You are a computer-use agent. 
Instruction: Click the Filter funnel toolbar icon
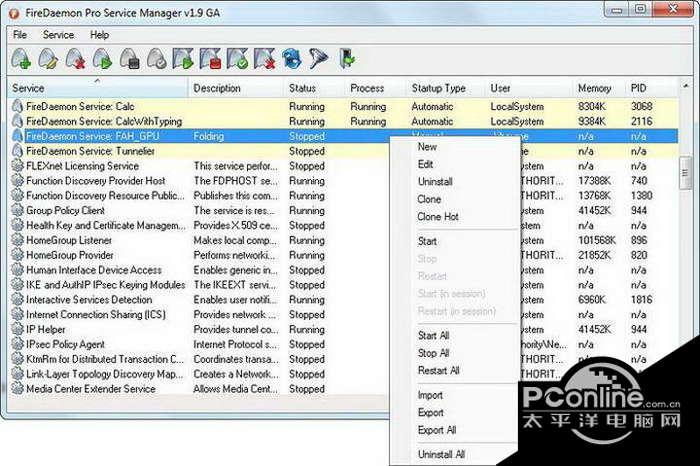319,59
